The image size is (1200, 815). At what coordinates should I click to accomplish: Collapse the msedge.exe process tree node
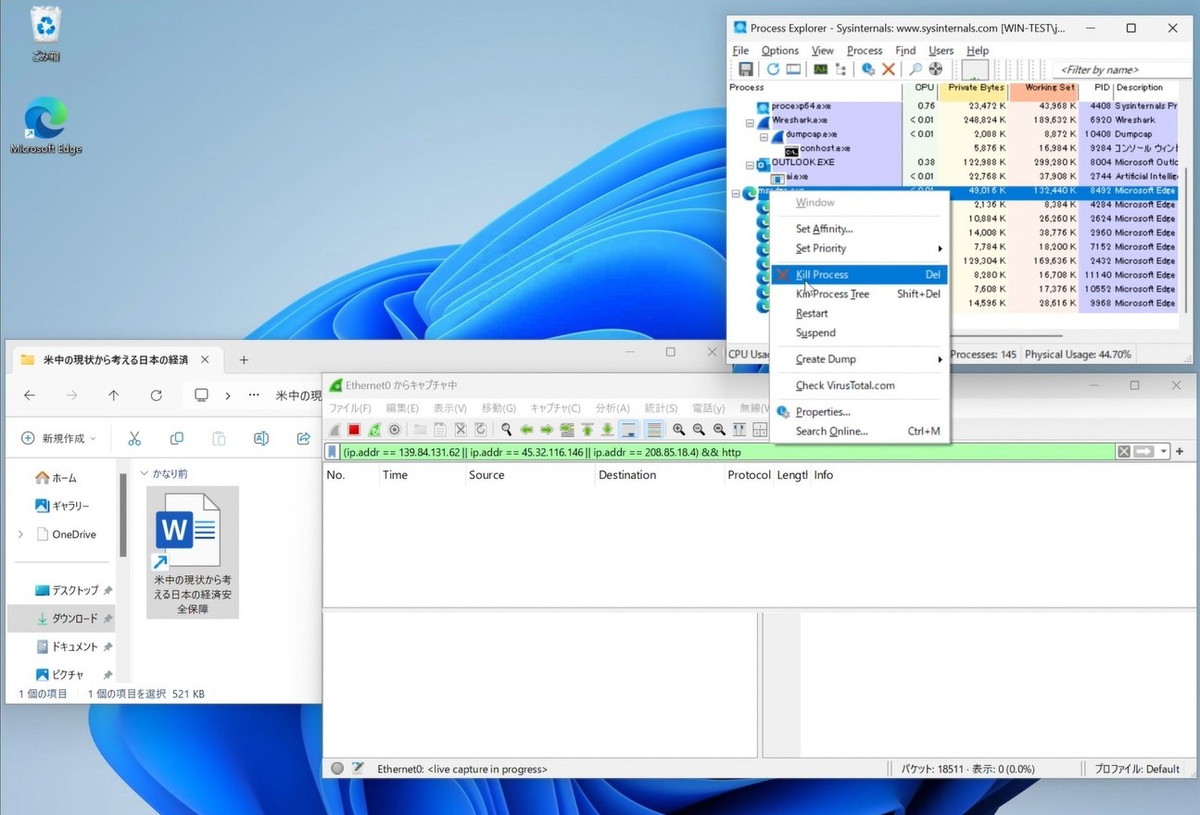pos(736,193)
